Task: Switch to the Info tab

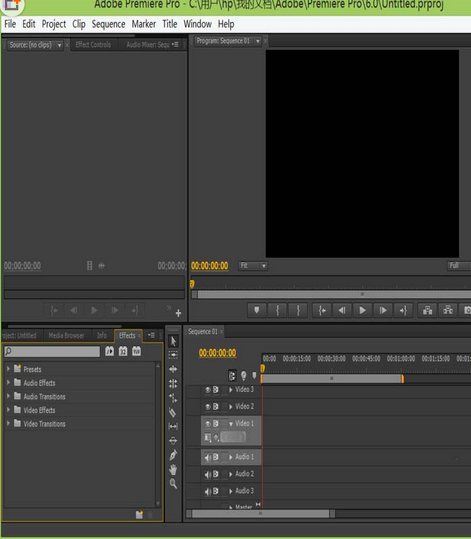Action: click(x=102, y=336)
